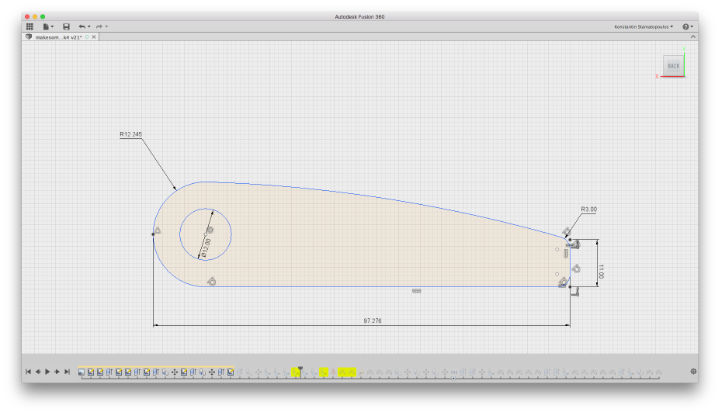Step forward one feature in the timeline
Screen dimensions: 720x414
pos(57,372)
